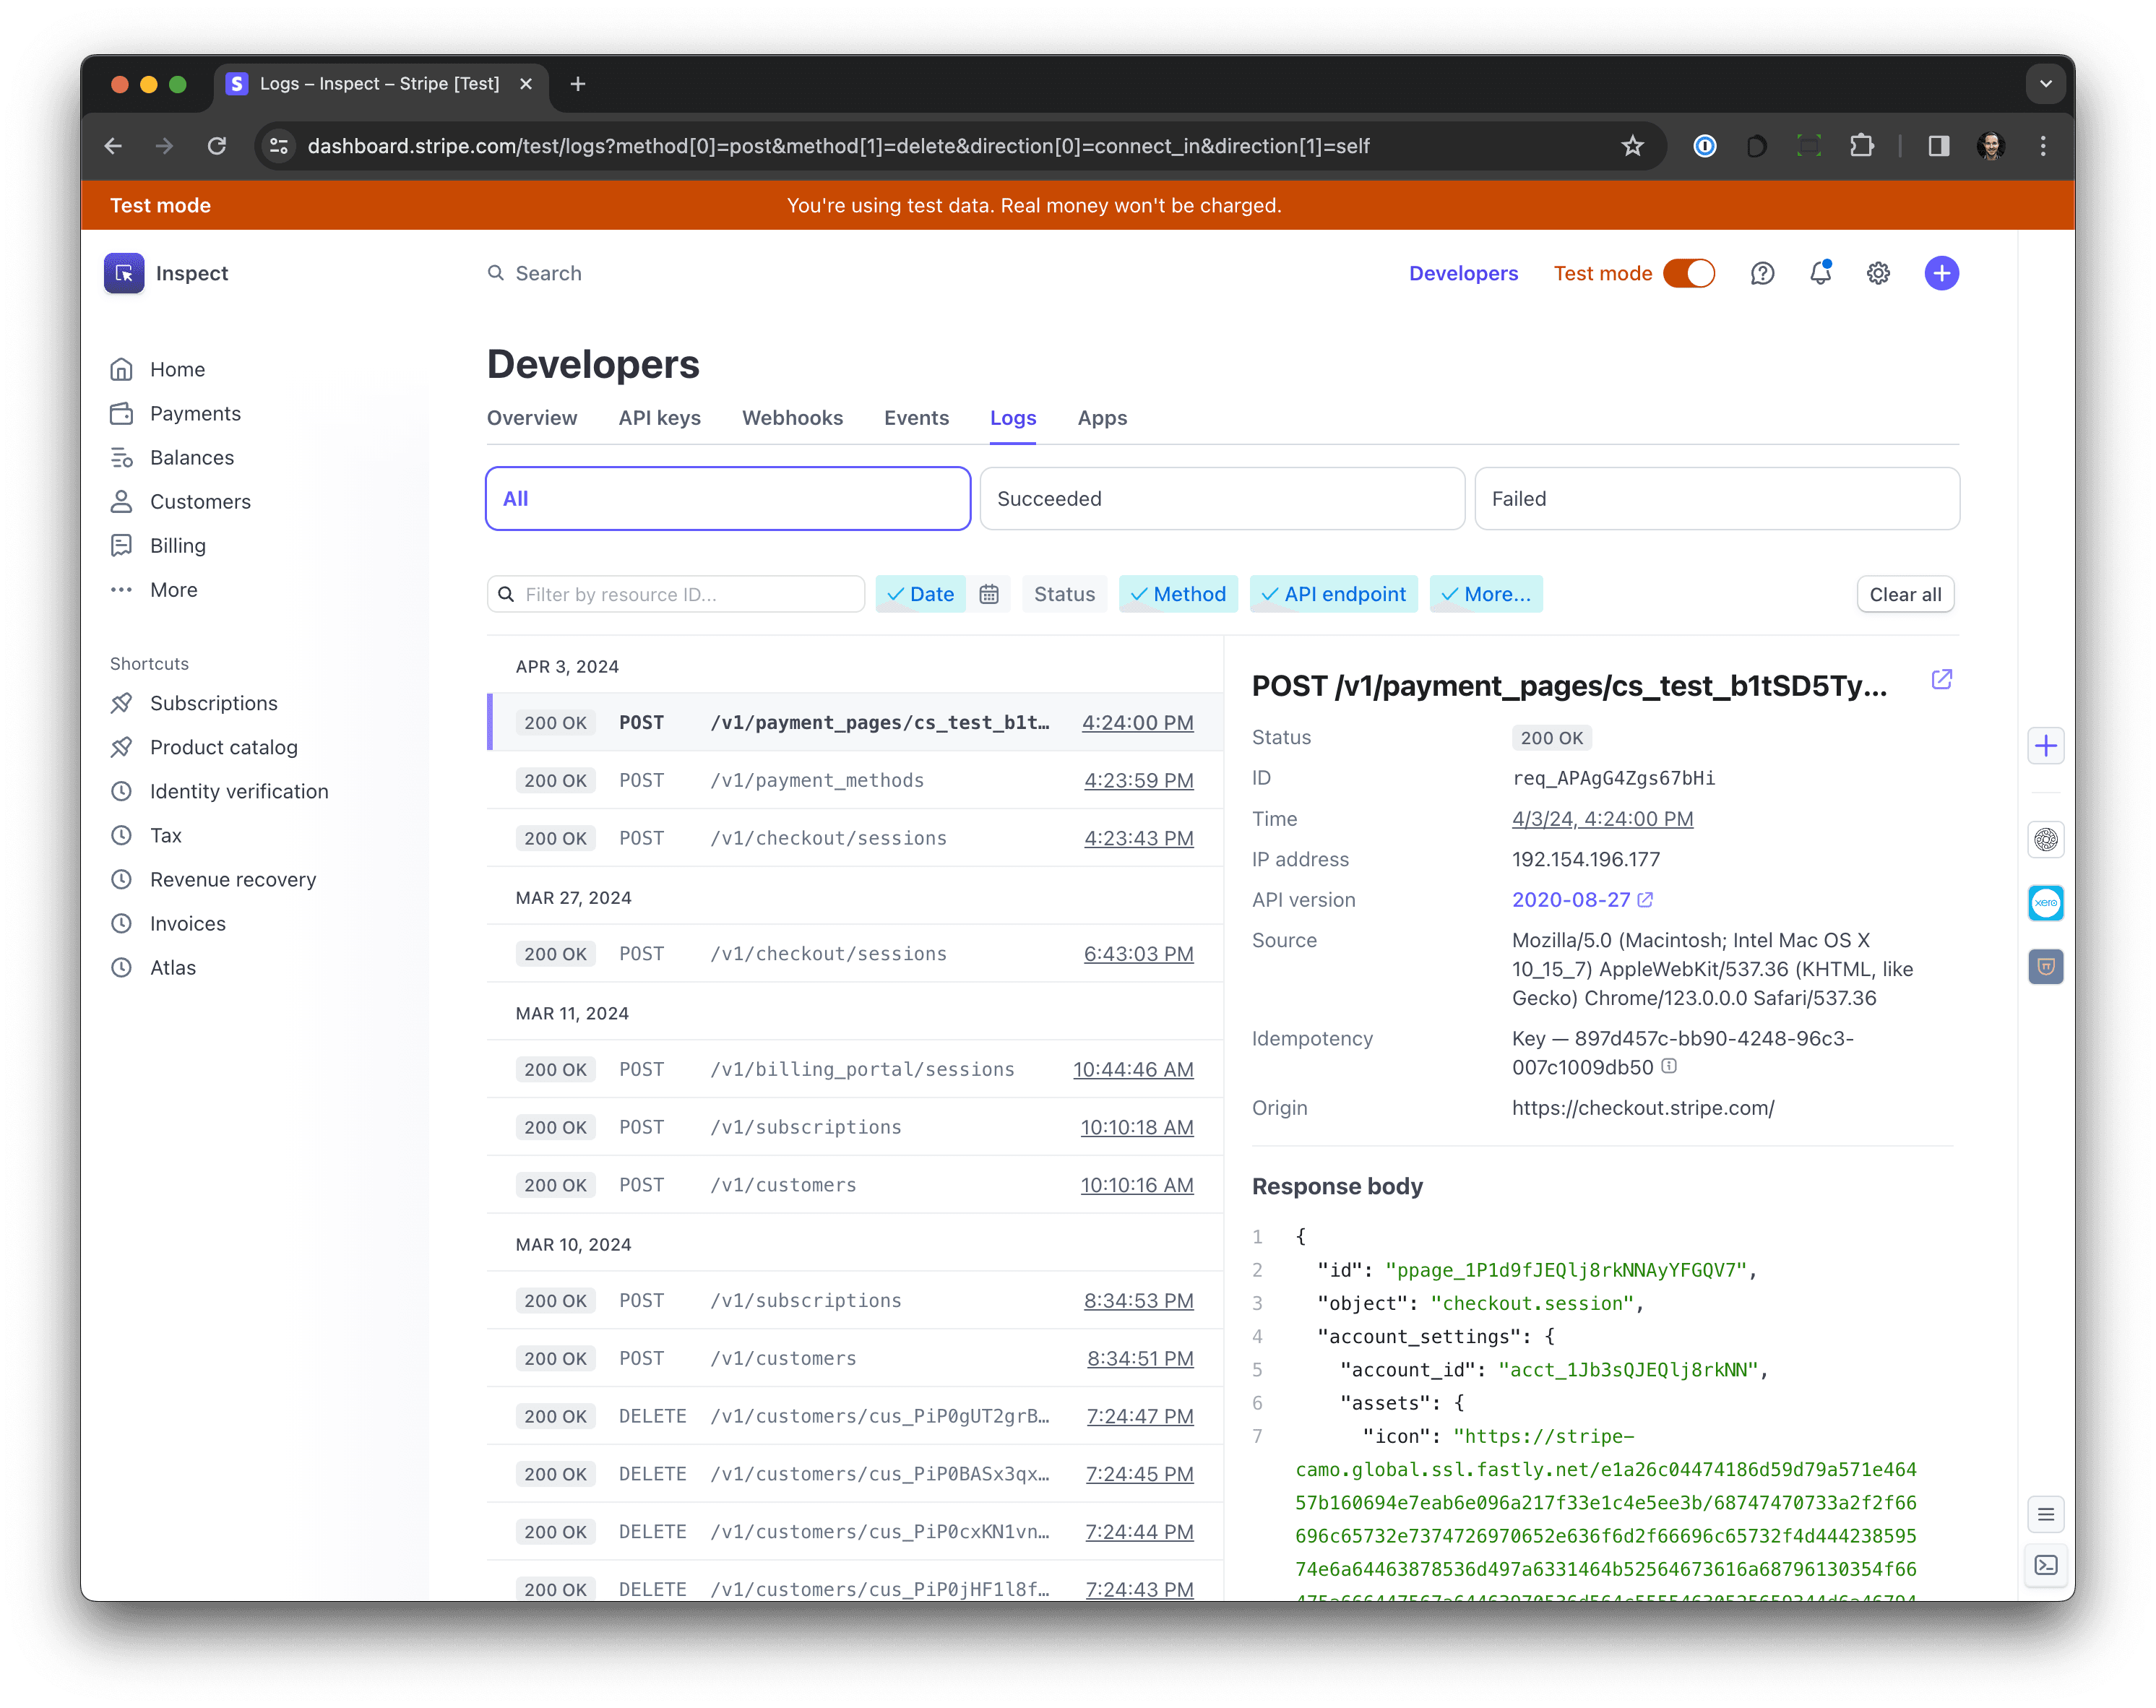Open the list icon in right dock

coord(2046,1514)
